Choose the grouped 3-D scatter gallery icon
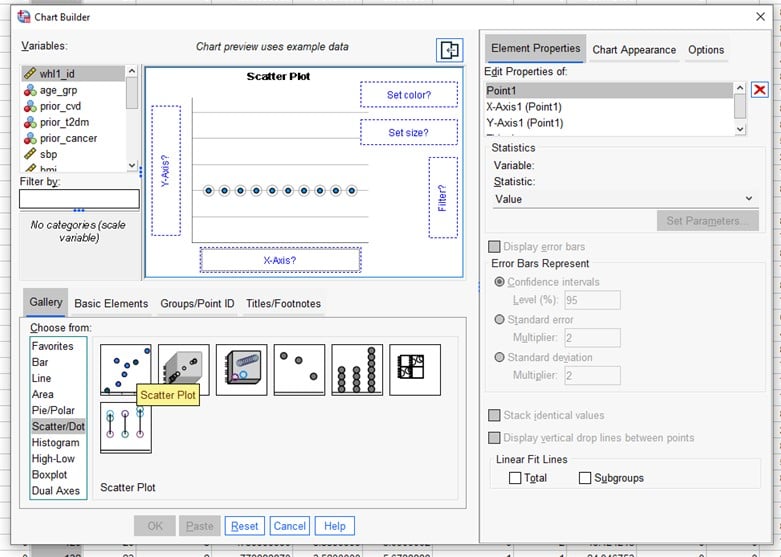The height and width of the screenshot is (557, 781). click(x=242, y=369)
